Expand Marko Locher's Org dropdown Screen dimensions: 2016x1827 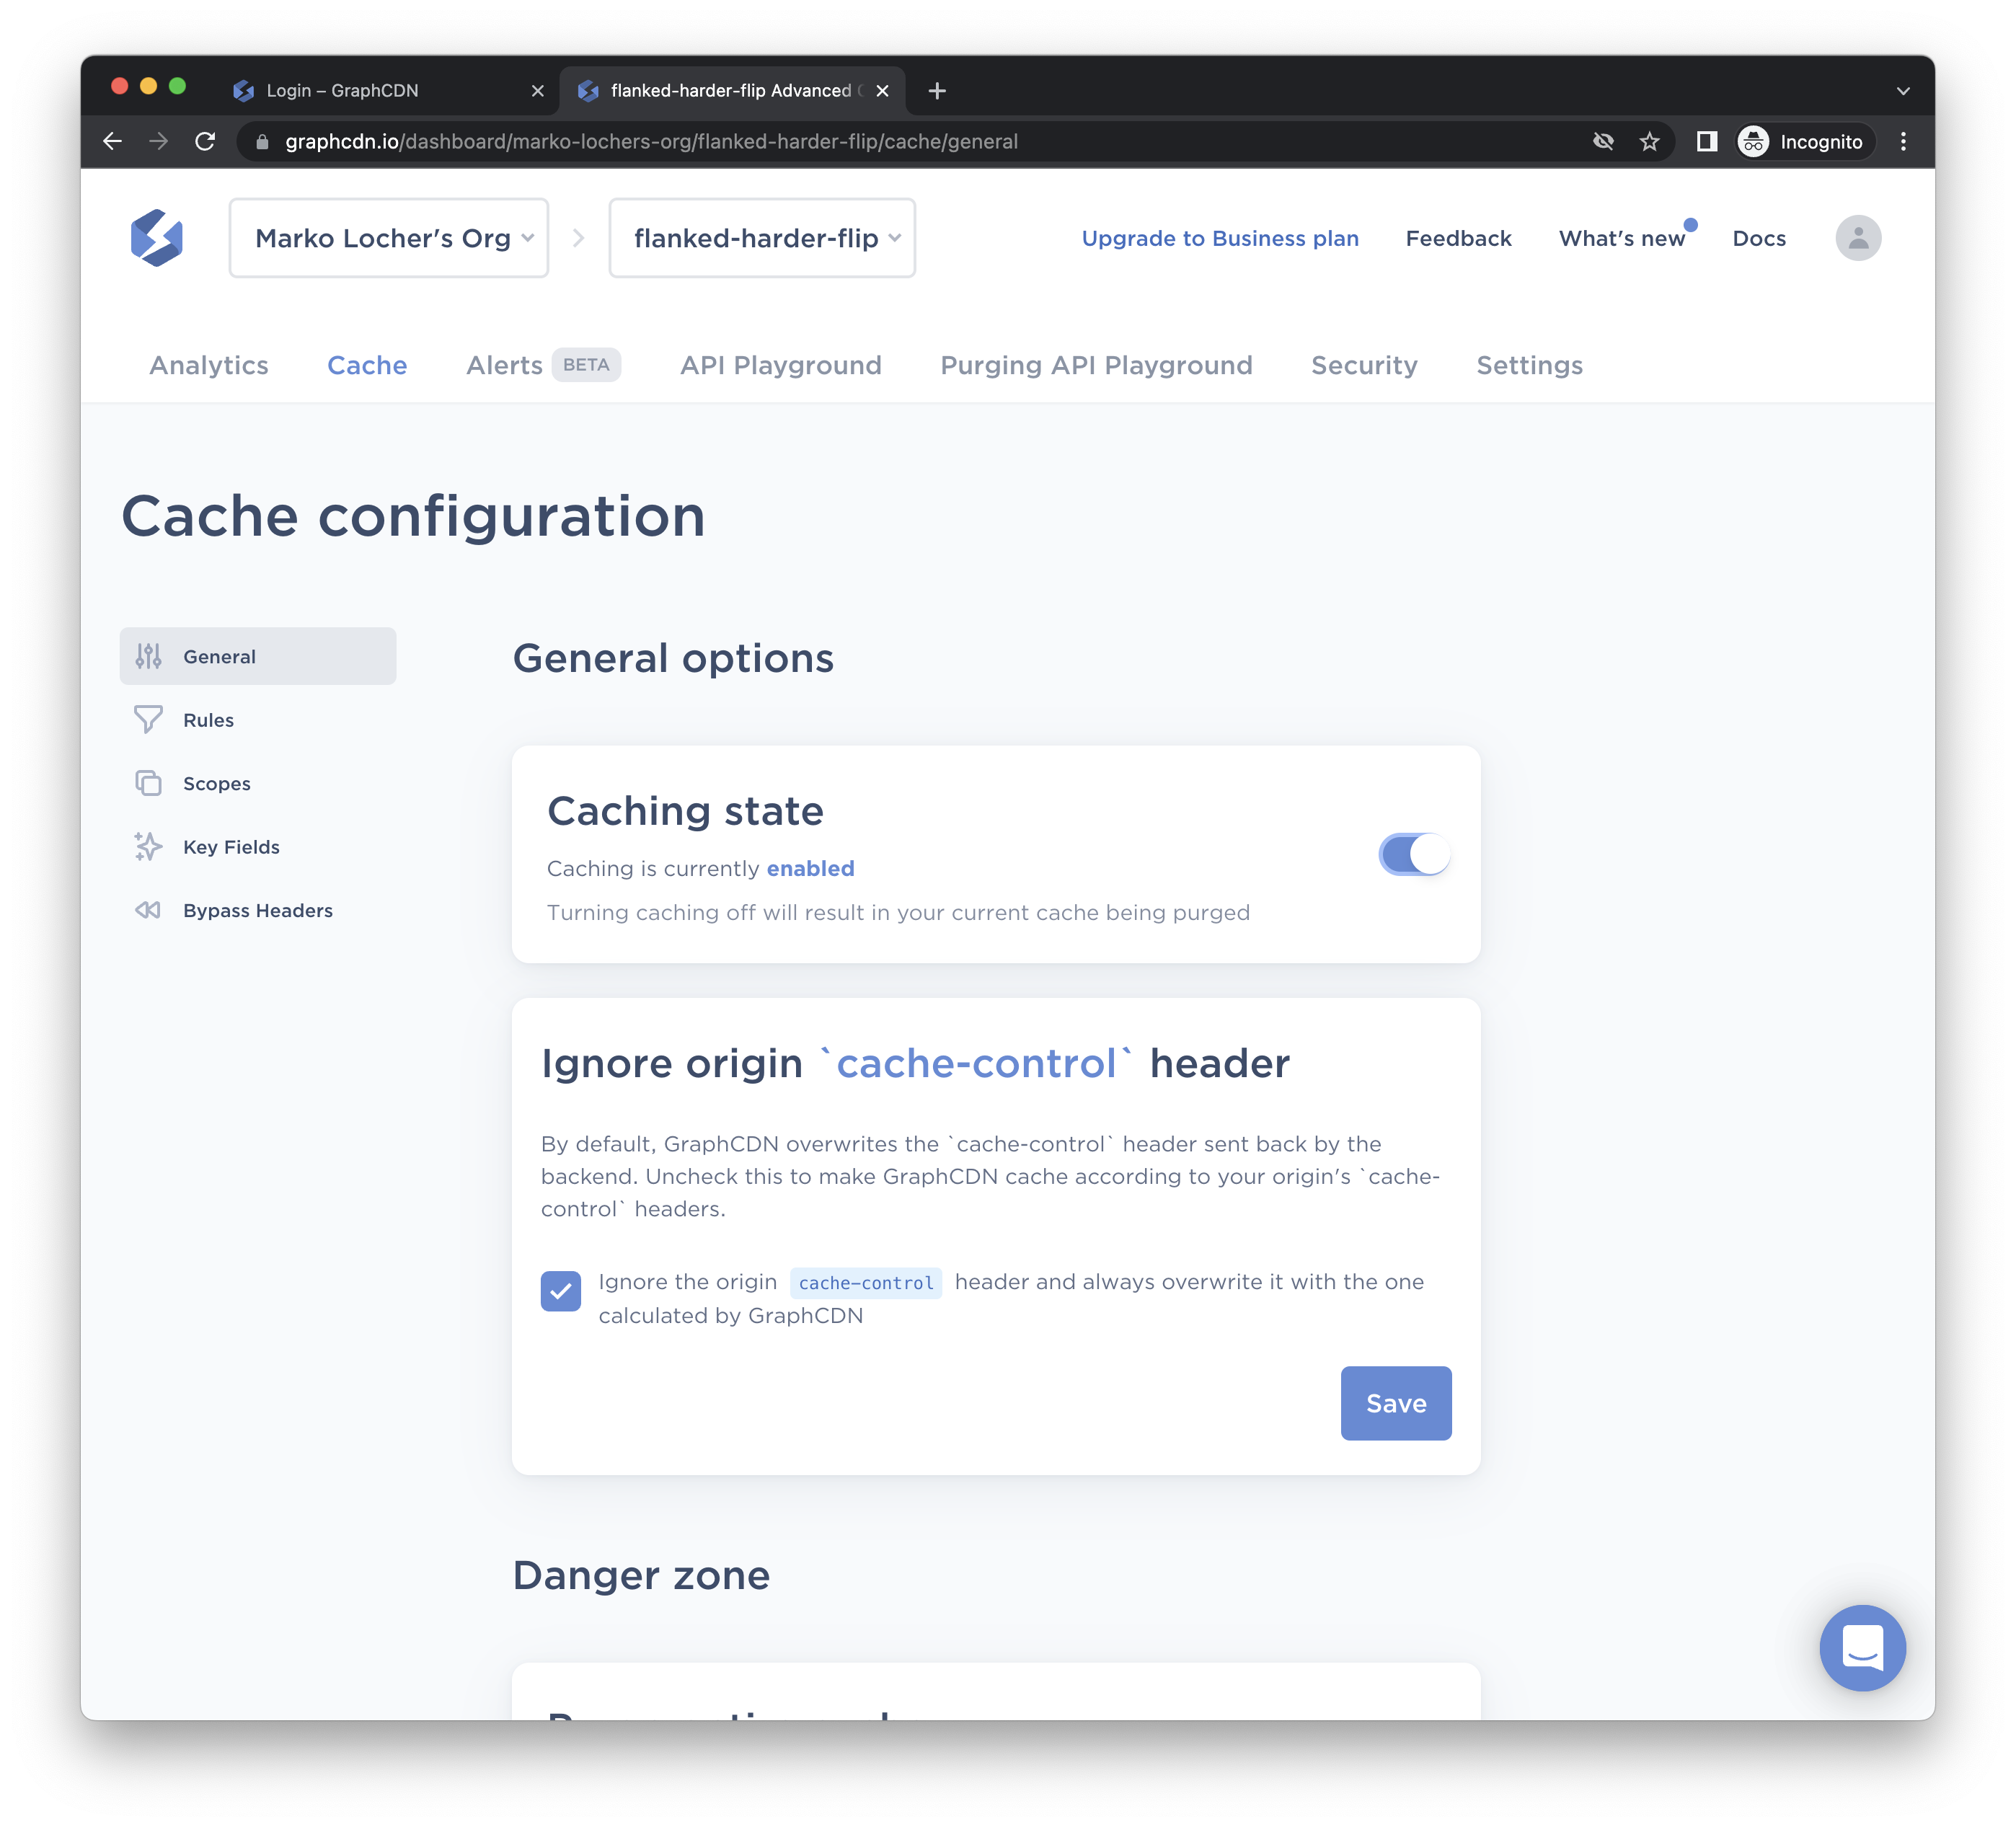tap(389, 238)
